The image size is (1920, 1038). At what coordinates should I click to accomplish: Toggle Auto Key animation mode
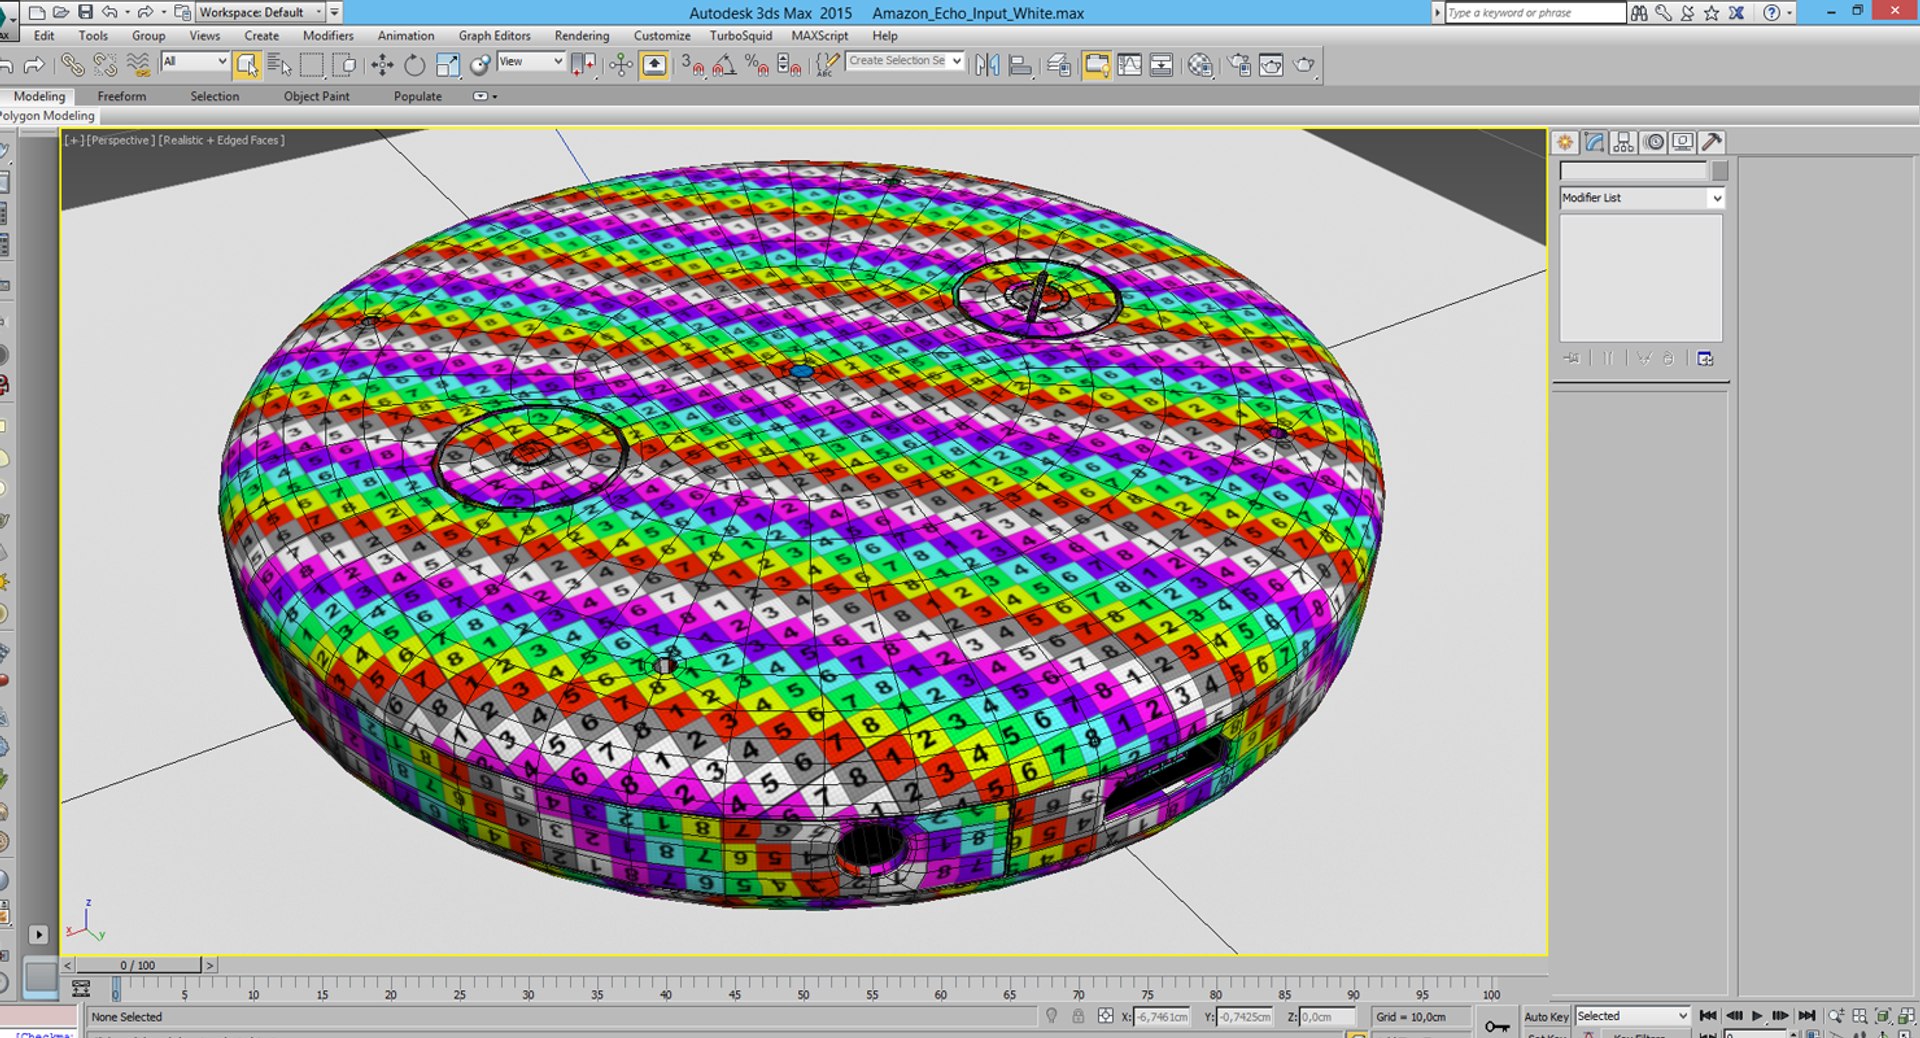click(1546, 1016)
